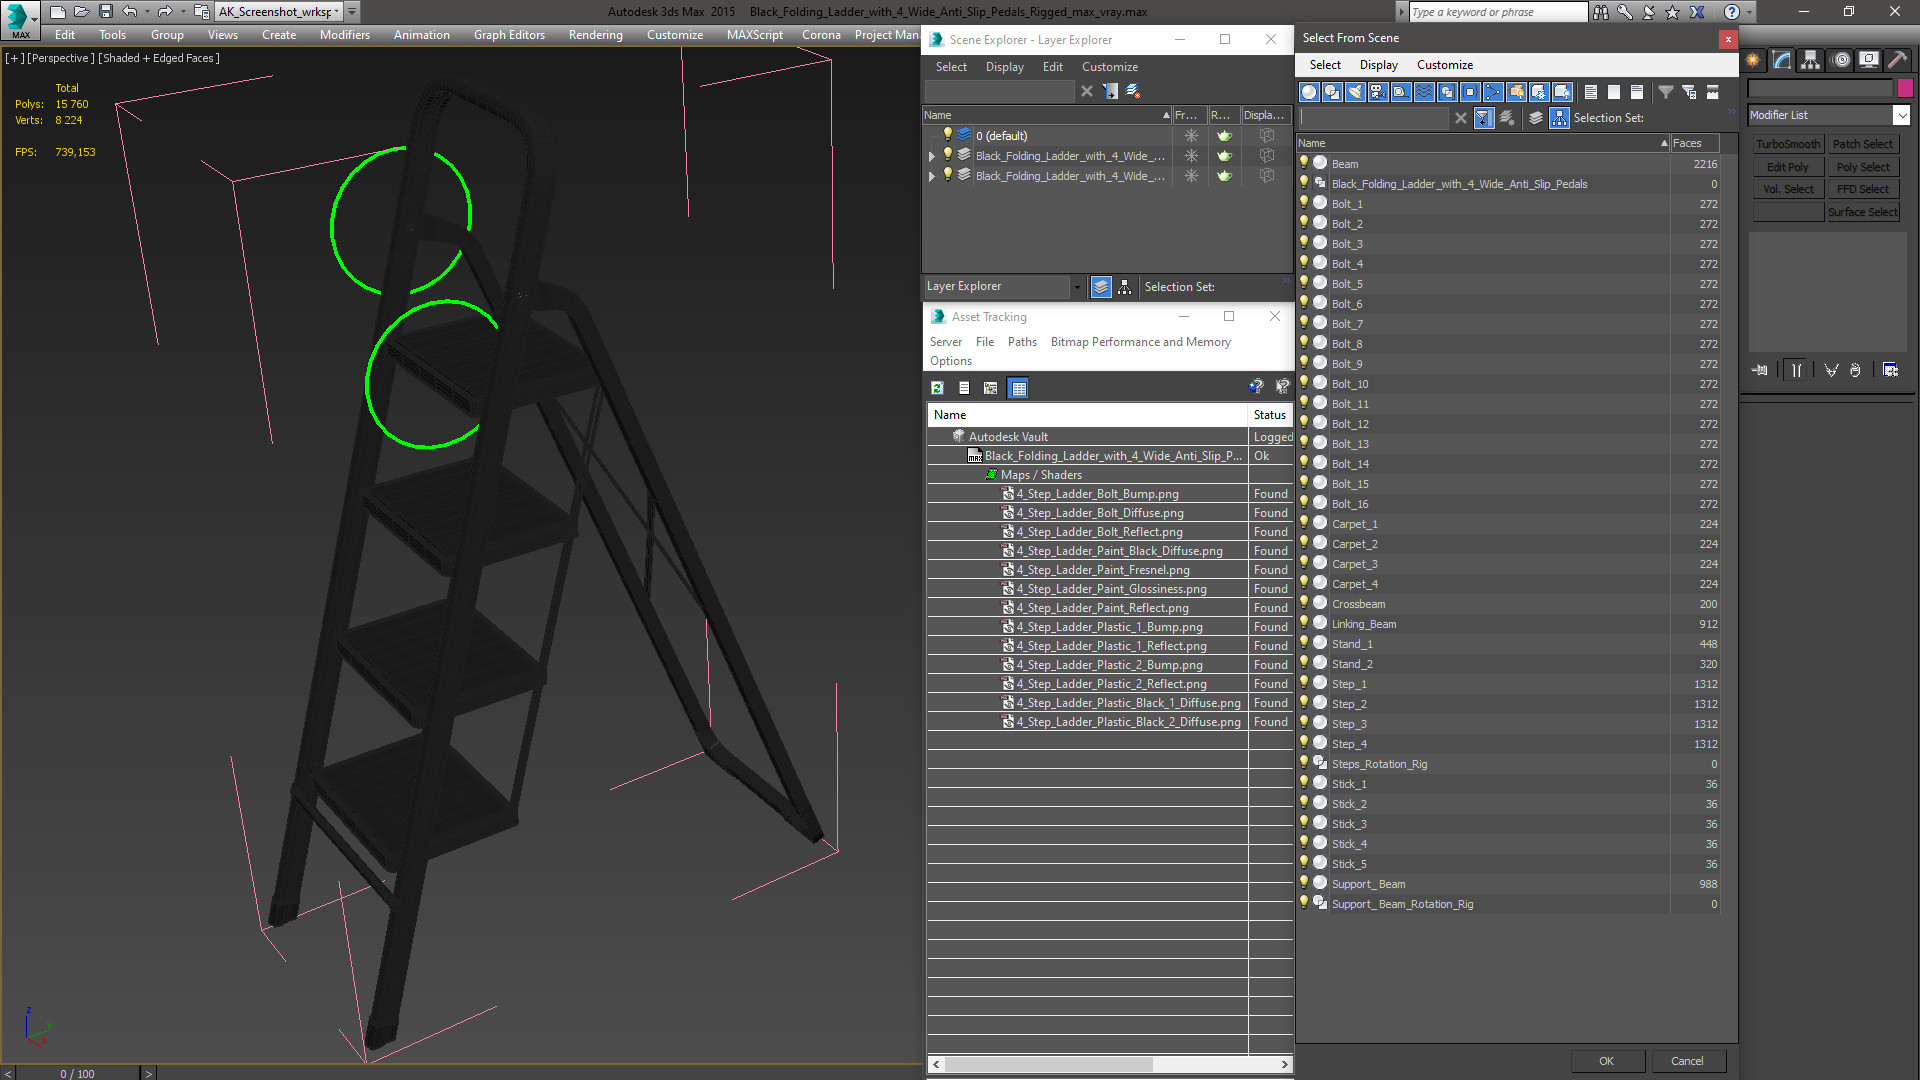The width and height of the screenshot is (1920, 1080).
Task: Click the Paths tab in Asset Tracking
Action: (x=1021, y=342)
